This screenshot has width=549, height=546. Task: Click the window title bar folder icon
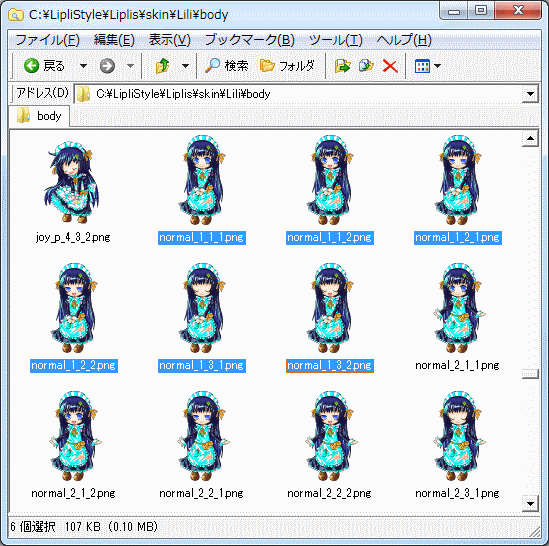click(x=16, y=15)
